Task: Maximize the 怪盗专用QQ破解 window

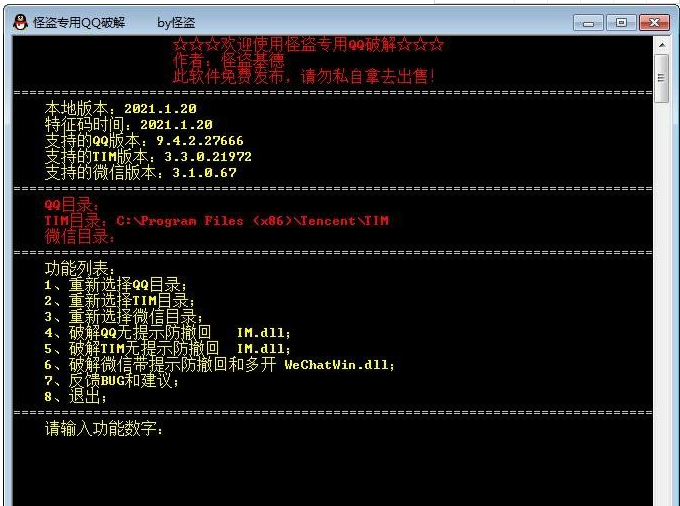Action: [x=621, y=23]
